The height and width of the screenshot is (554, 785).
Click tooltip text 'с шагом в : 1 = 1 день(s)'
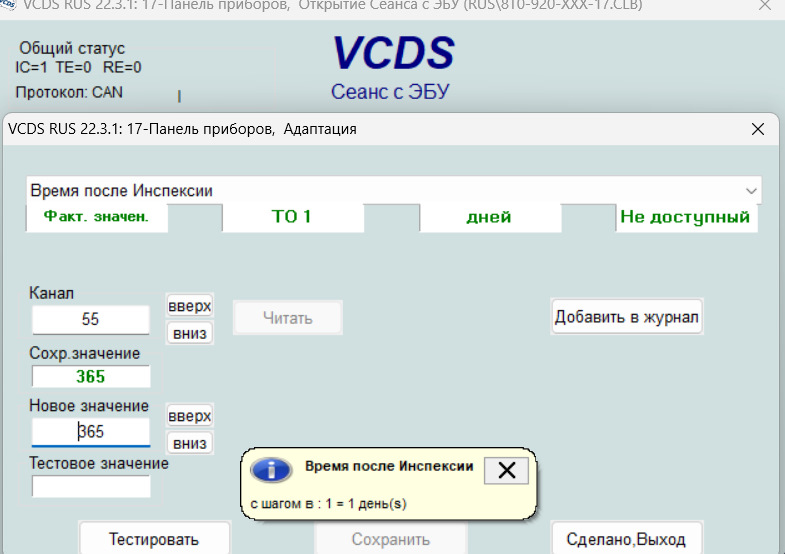(328, 503)
